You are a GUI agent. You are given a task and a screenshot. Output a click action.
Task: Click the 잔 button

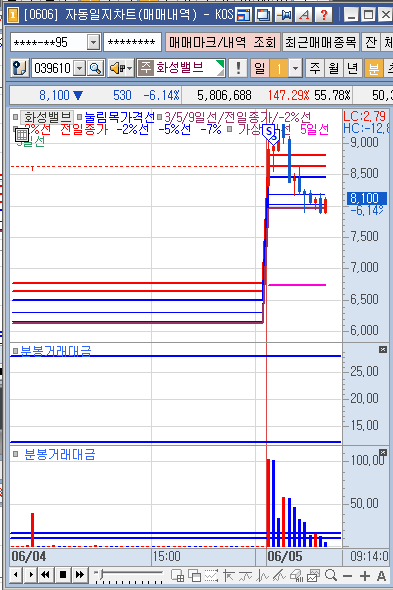[x=371, y=42]
